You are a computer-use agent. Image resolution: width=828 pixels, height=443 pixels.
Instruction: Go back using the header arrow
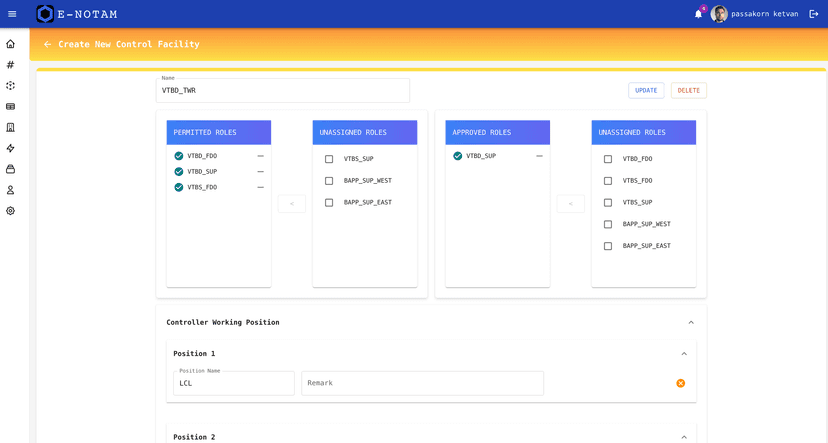(47, 44)
